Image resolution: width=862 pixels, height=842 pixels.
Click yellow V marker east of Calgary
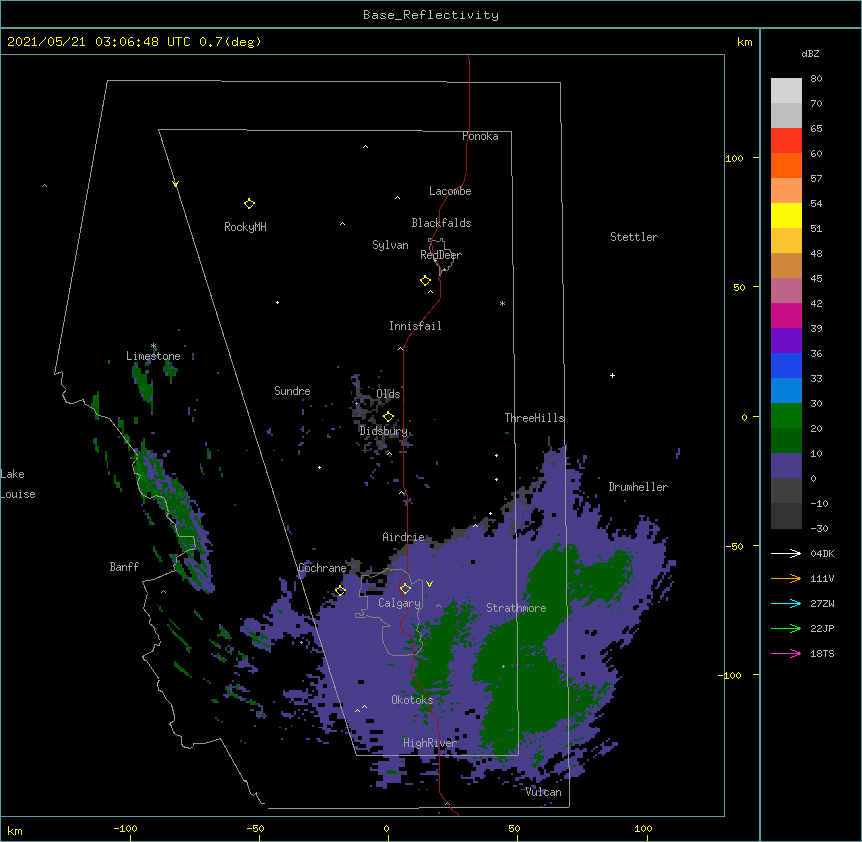(x=429, y=584)
